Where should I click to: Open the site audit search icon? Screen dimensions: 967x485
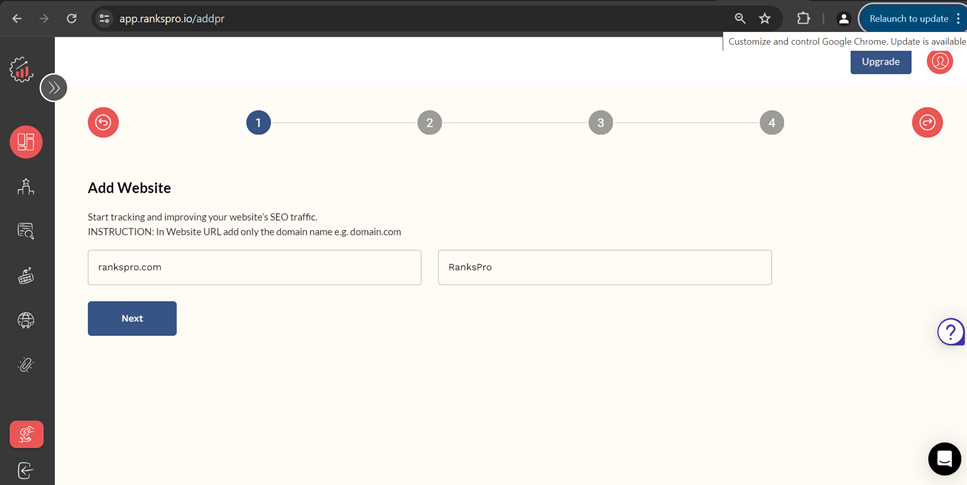(26, 231)
